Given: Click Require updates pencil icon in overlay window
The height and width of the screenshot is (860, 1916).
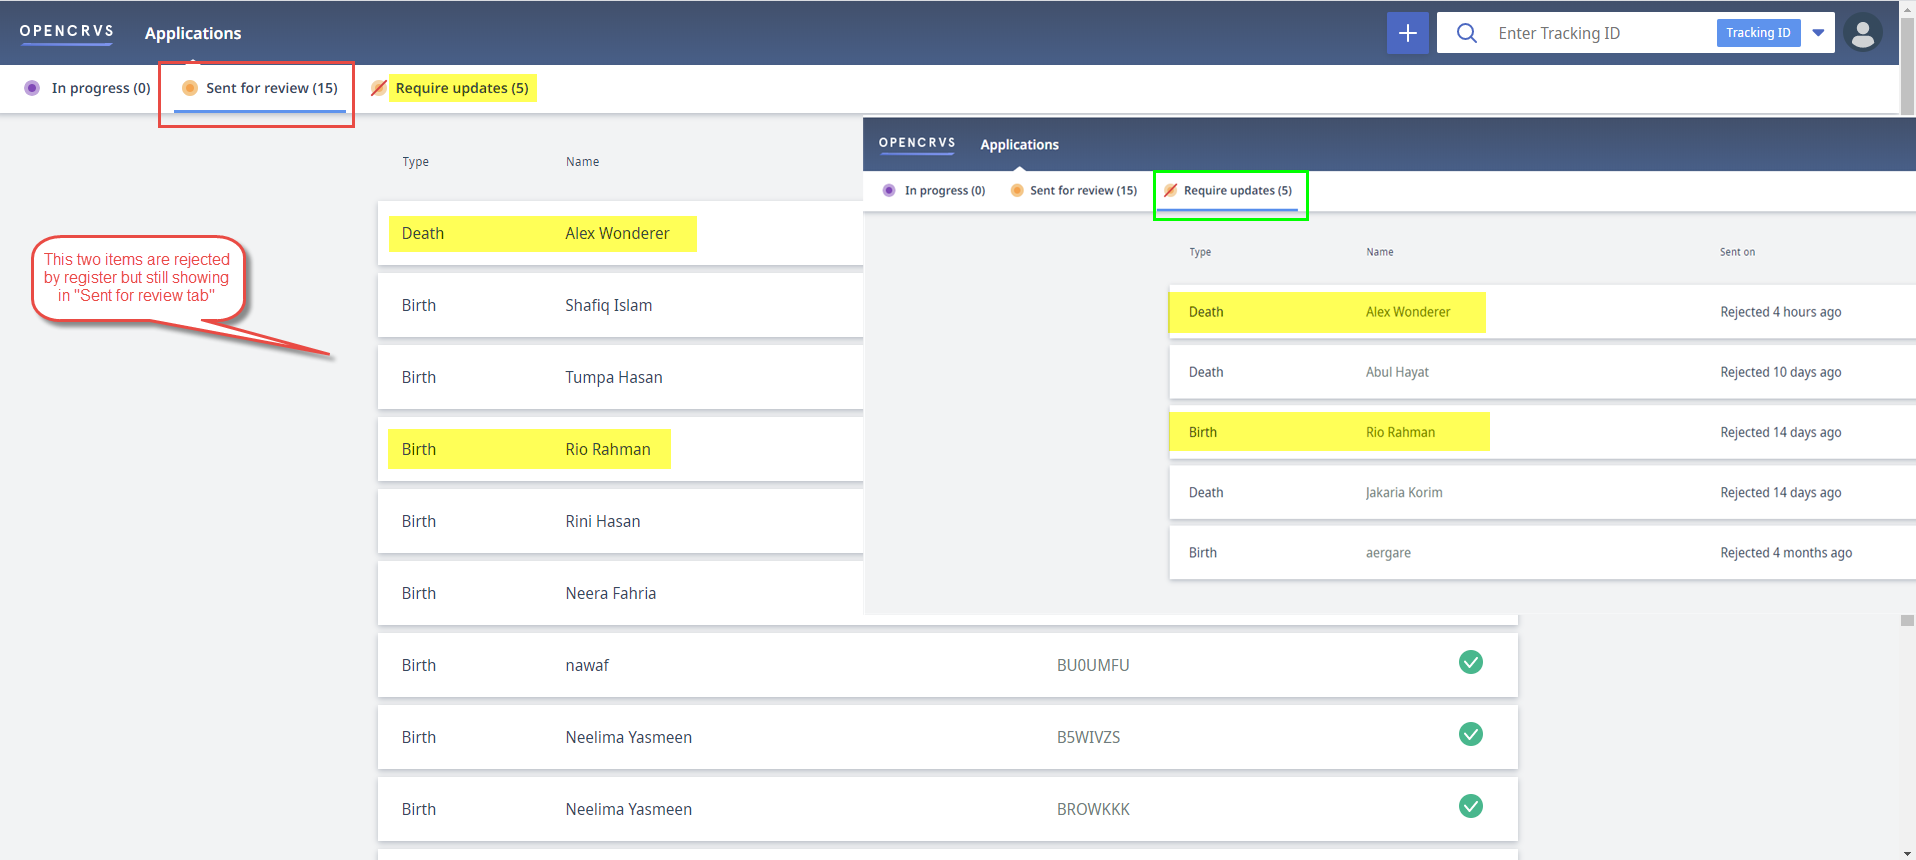Looking at the screenshot, I should coord(1170,190).
